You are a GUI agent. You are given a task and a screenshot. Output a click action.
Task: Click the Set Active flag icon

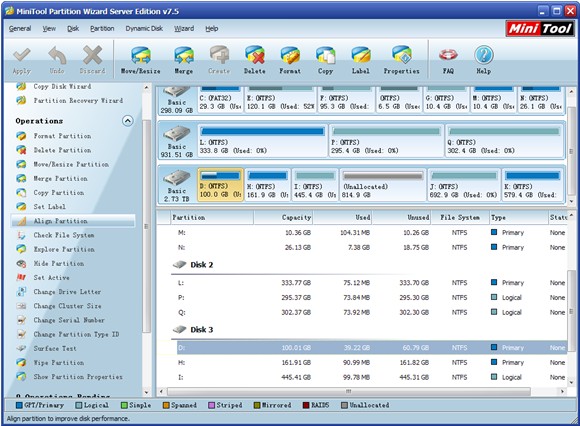click(21, 277)
